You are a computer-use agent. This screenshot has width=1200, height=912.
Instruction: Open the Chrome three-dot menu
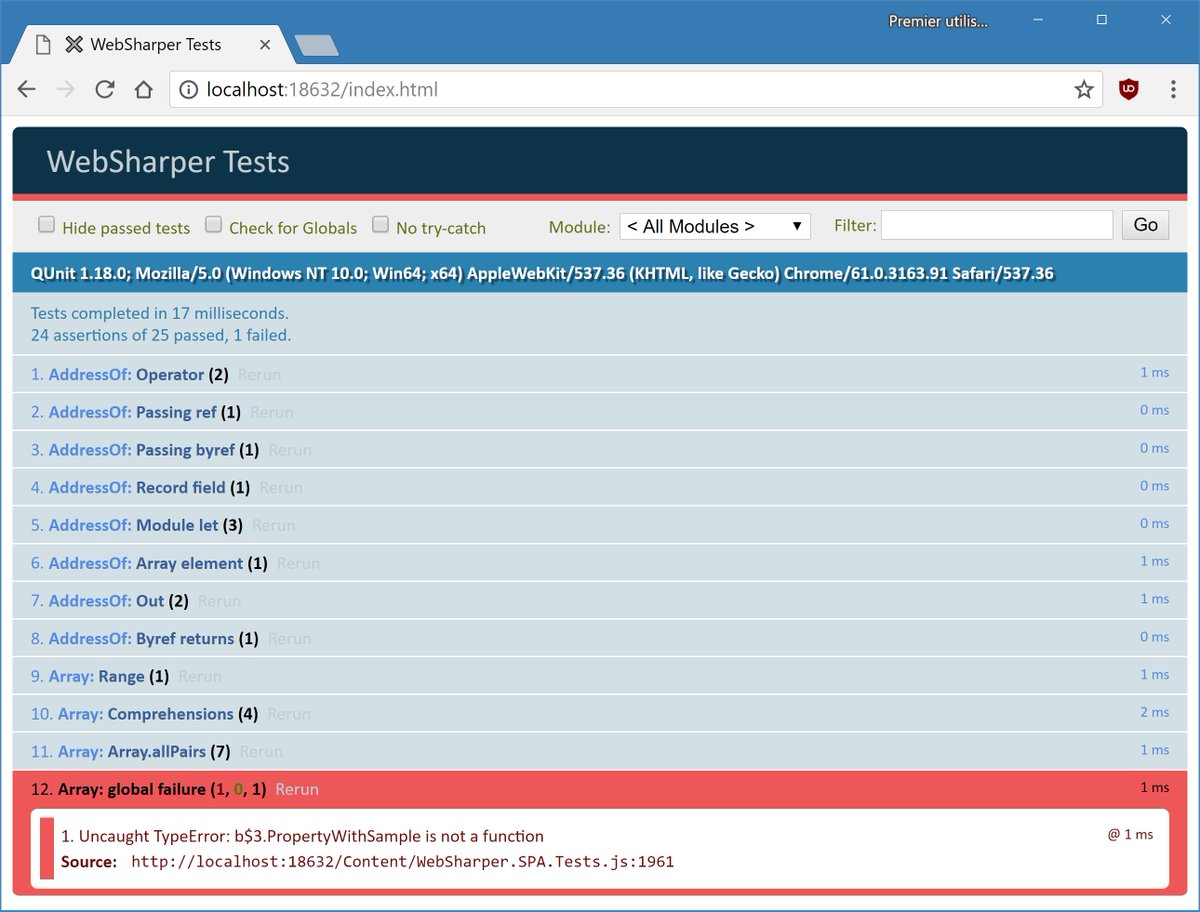[x=1173, y=90]
